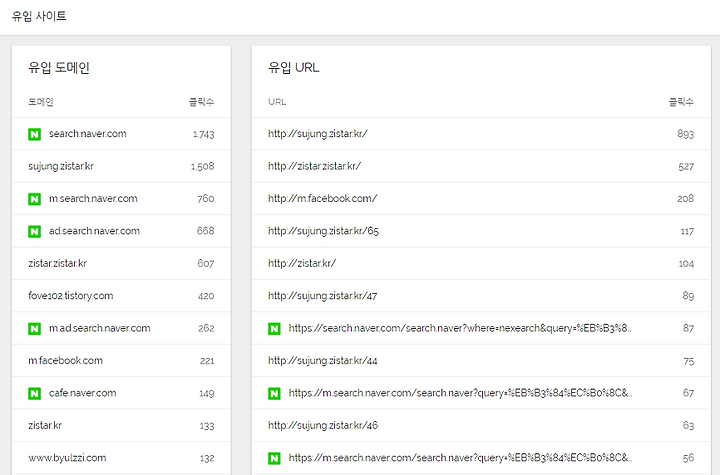The width and height of the screenshot is (720, 475).
Task: Open the m.search.naver.com URL with 67 clicks
Action: (x=460, y=393)
